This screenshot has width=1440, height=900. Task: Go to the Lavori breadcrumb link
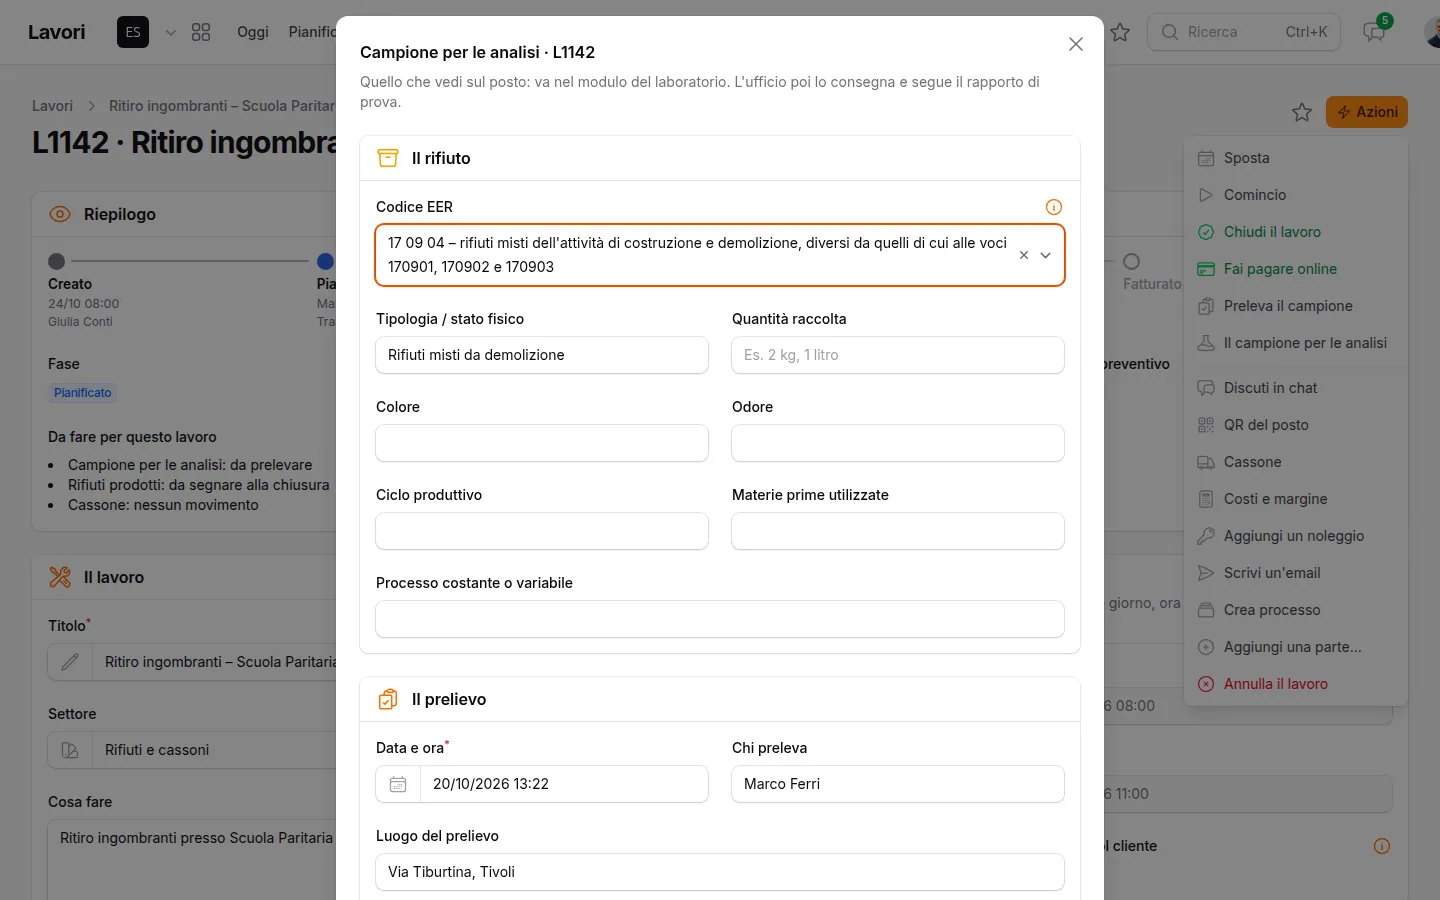click(52, 106)
